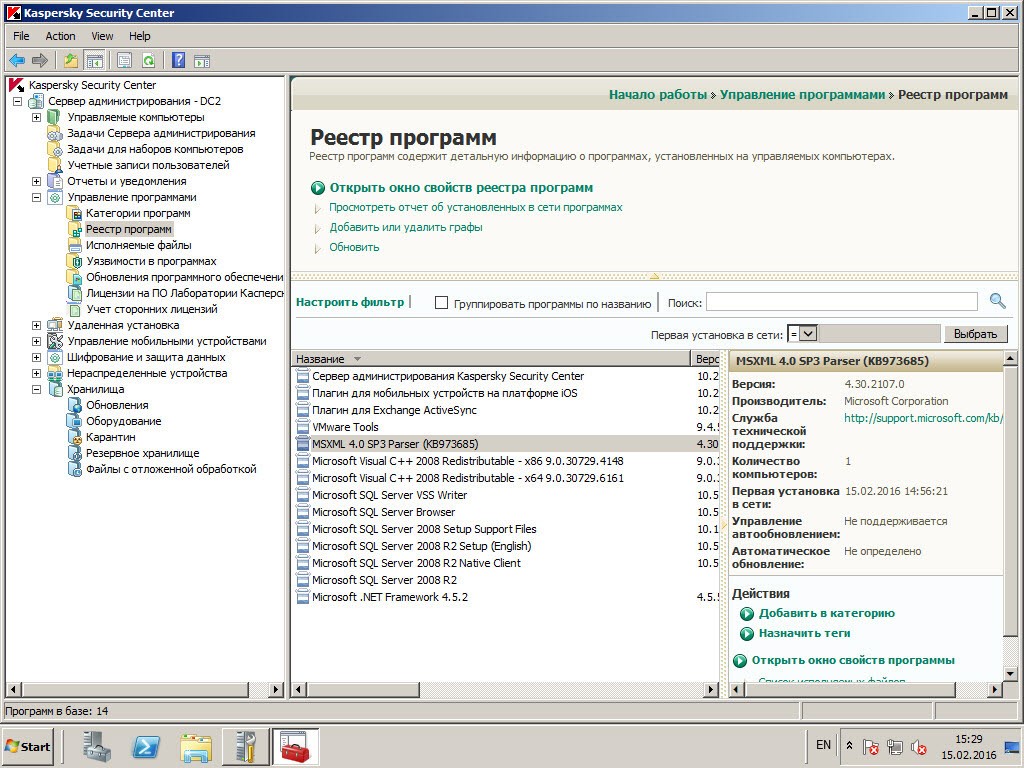Click the Refresh toolbar icon
Image resolution: width=1024 pixels, height=768 pixels.
[148, 60]
